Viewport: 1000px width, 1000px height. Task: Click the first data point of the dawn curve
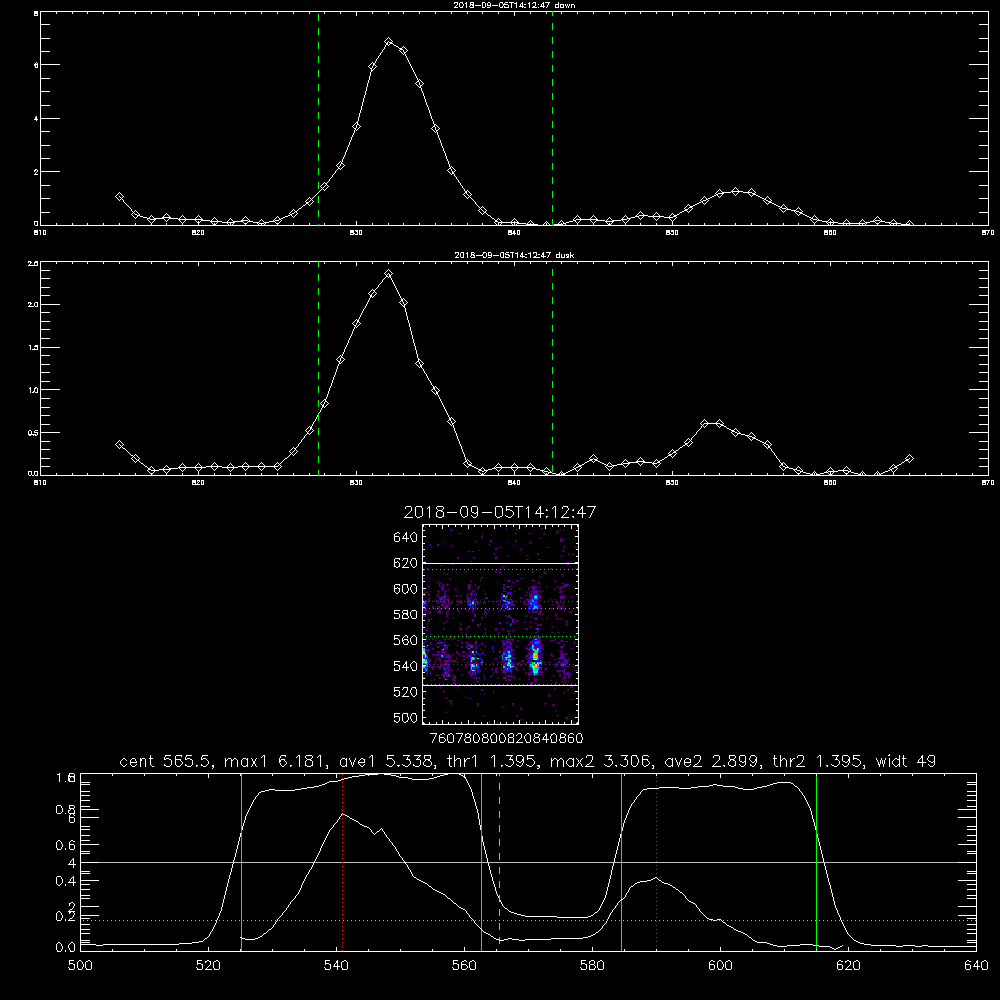pos(119,197)
